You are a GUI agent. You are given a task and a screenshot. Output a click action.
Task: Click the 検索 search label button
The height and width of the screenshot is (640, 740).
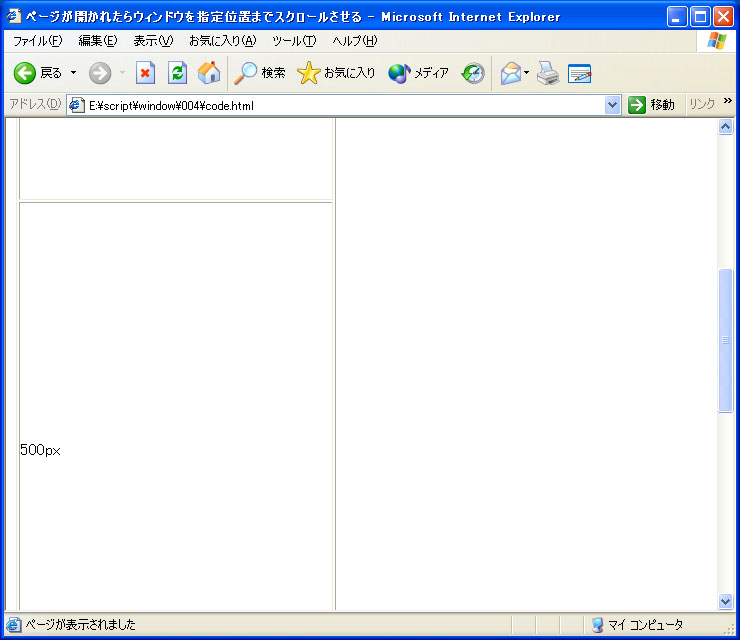pos(273,73)
